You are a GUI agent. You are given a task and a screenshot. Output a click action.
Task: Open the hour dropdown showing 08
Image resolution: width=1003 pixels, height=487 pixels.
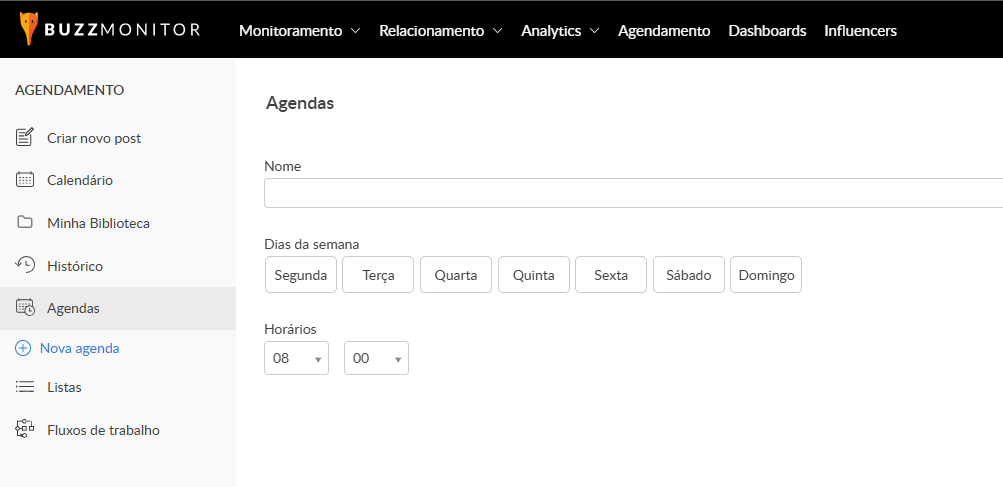pyautogui.click(x=296, y=358)
